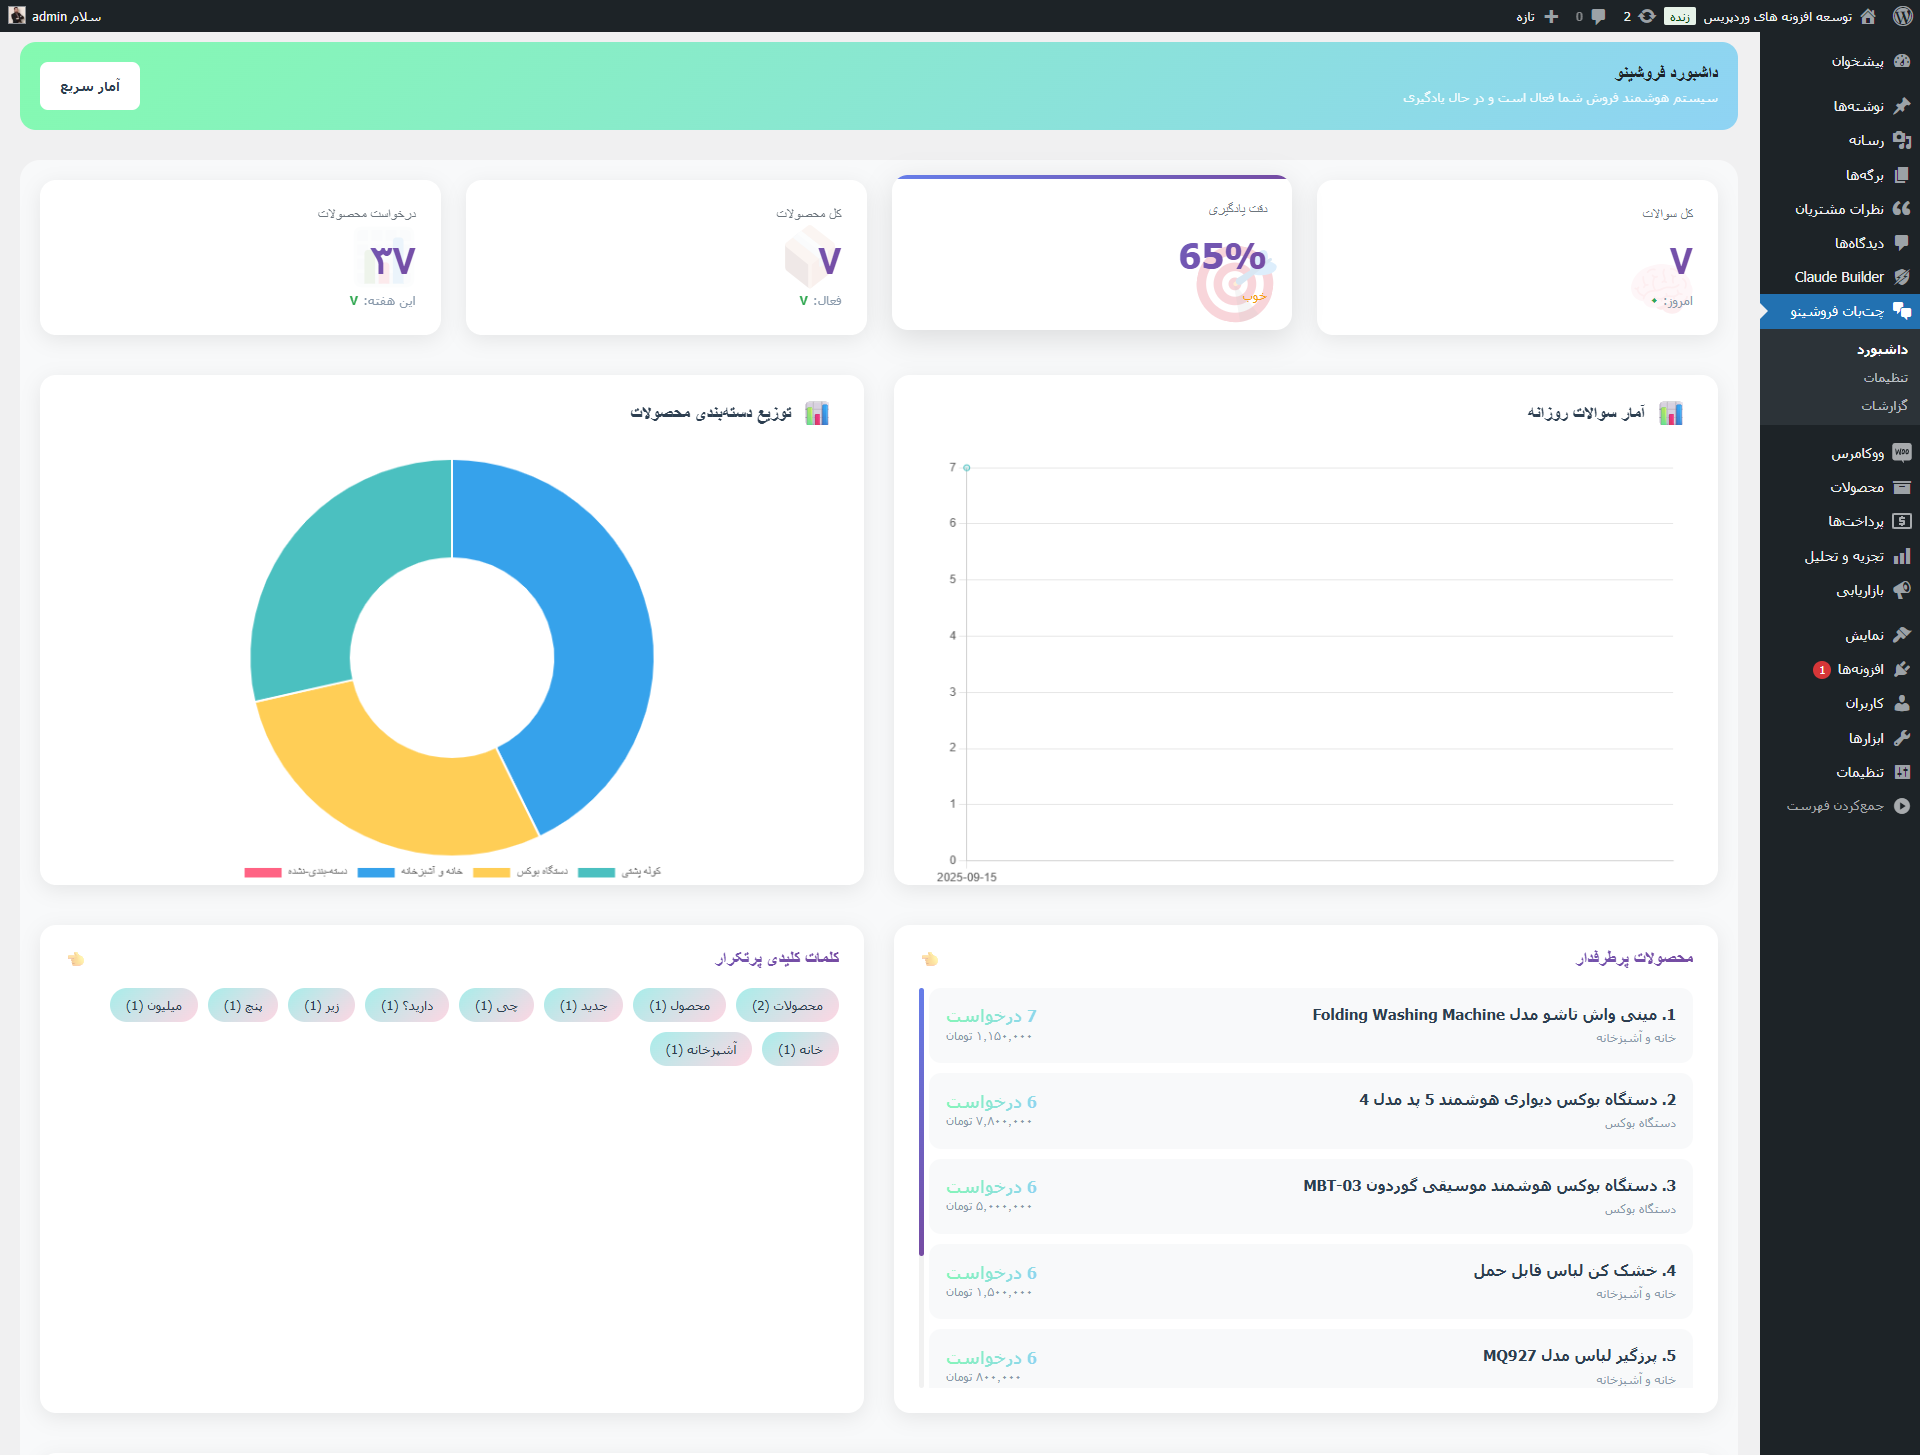Click the WooCommerce (ووکامرس) sidebar icon
Image resolution: width=1920 pixels, height=1455 pixels.
(1902, 453)
